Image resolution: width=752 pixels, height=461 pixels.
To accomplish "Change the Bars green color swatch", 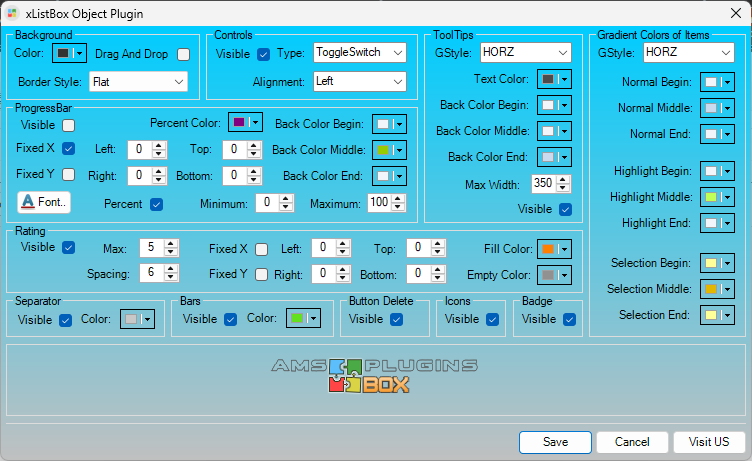I will 302,319.
